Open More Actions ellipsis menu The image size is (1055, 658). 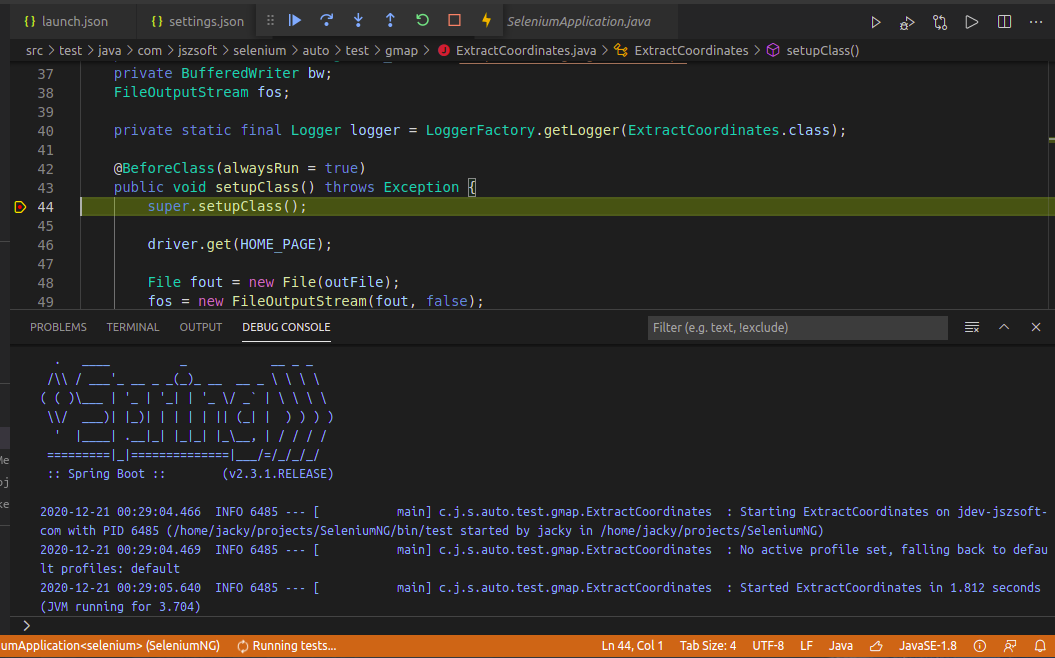click(1036, 22)
